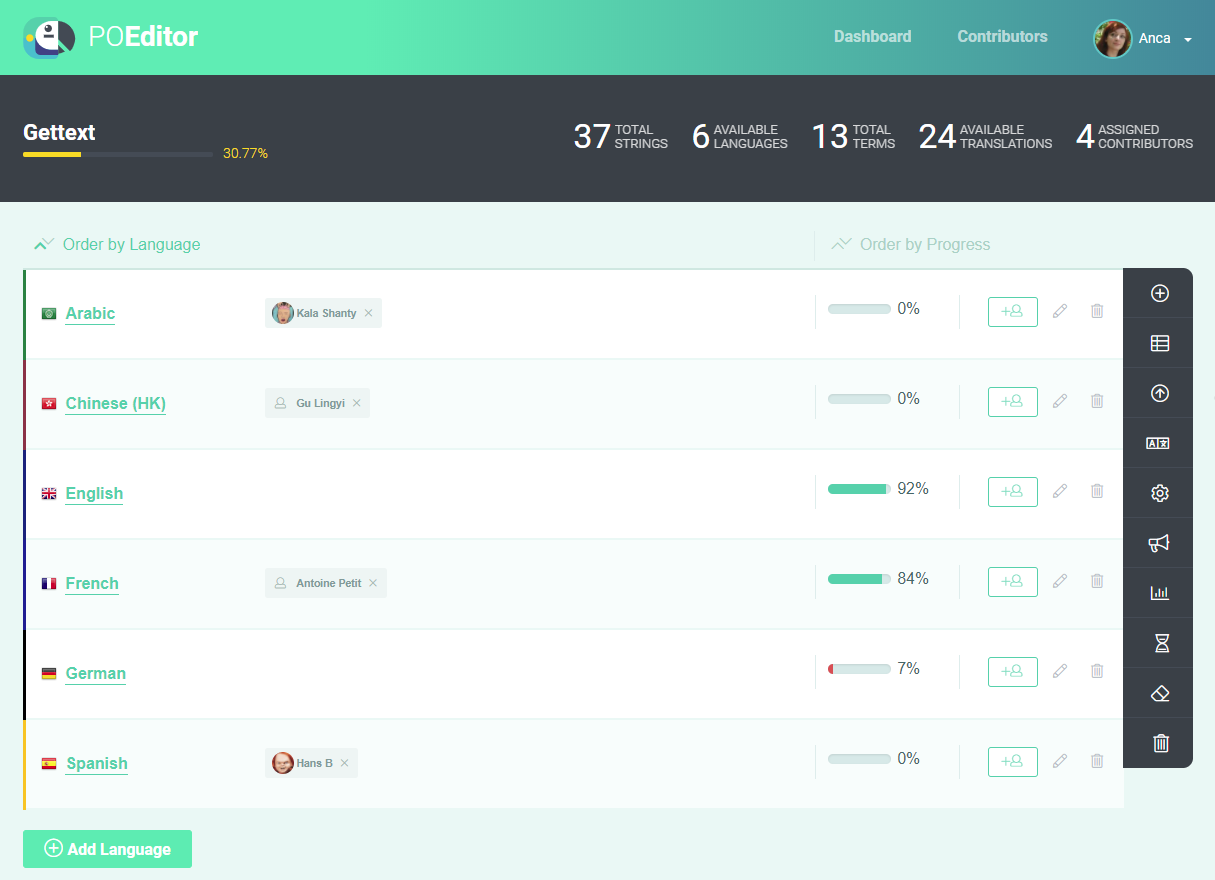Add contributor to German language
This screenshot has height=880, width=1215.
point(1012,672)
